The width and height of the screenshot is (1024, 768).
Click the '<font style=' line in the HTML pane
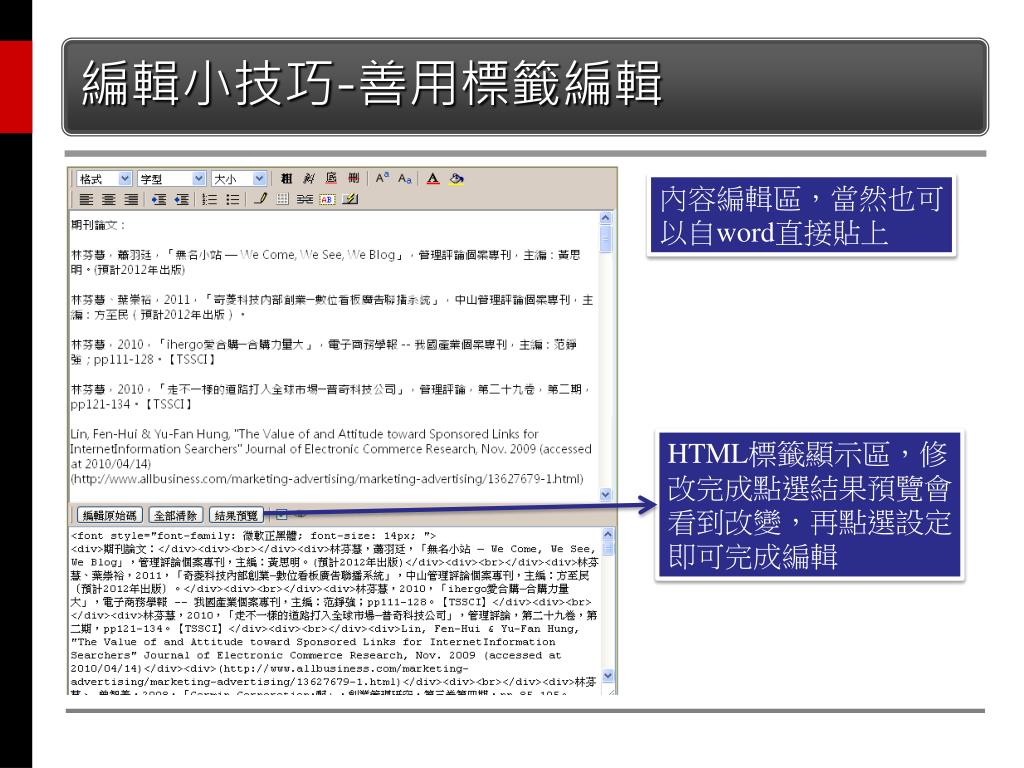coord(253,536)
